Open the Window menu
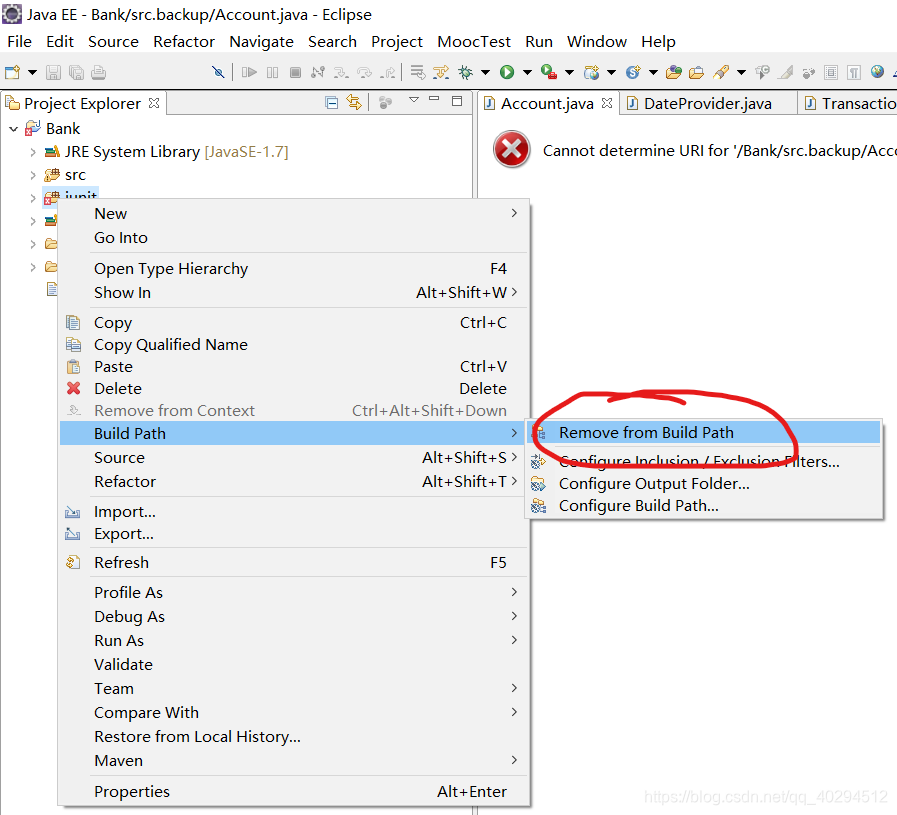Image resolution: width=897 pixels, height=815 pixels. (x=597, y=42)
